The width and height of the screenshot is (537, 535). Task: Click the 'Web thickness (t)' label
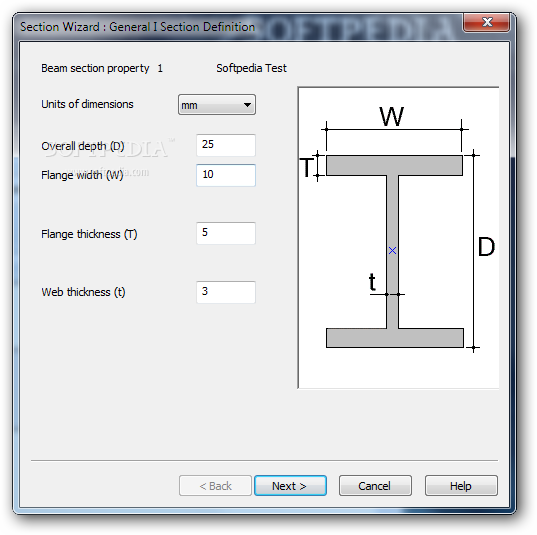pyautogui.click(x=83, y=292)
